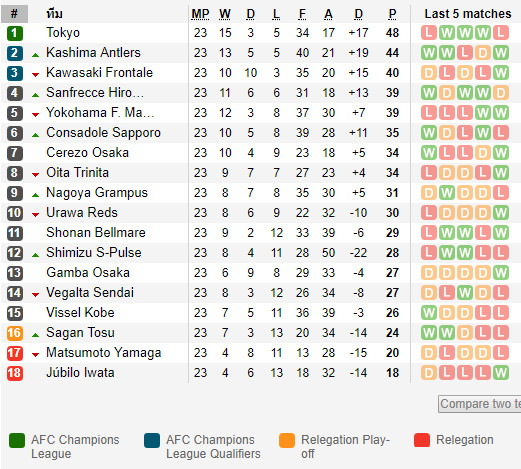Click Kashima Antlers' green up arrow

[x=35, y=55]
